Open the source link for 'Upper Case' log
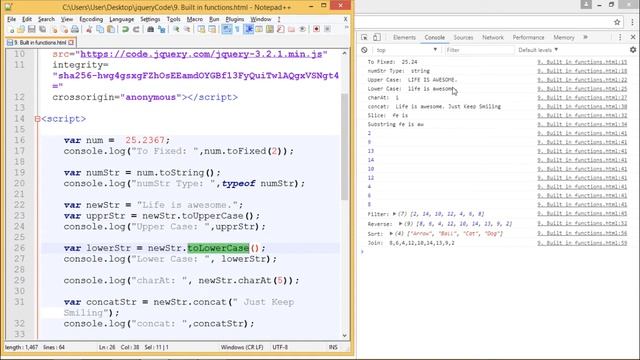Image resolution: width=640 pixels, height=360 pixels. [x=582, y=80]
